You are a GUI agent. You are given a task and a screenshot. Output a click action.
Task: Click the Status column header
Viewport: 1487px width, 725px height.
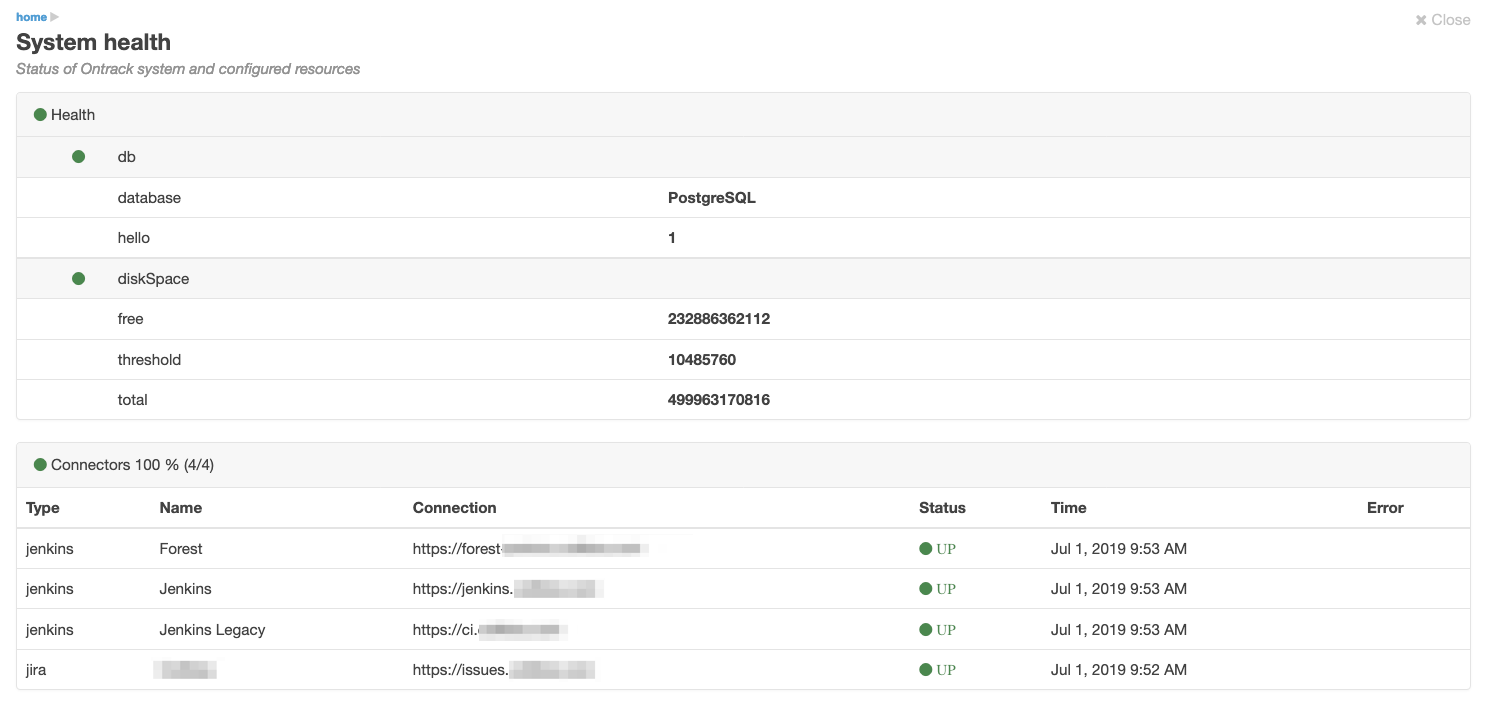[942, 508]
